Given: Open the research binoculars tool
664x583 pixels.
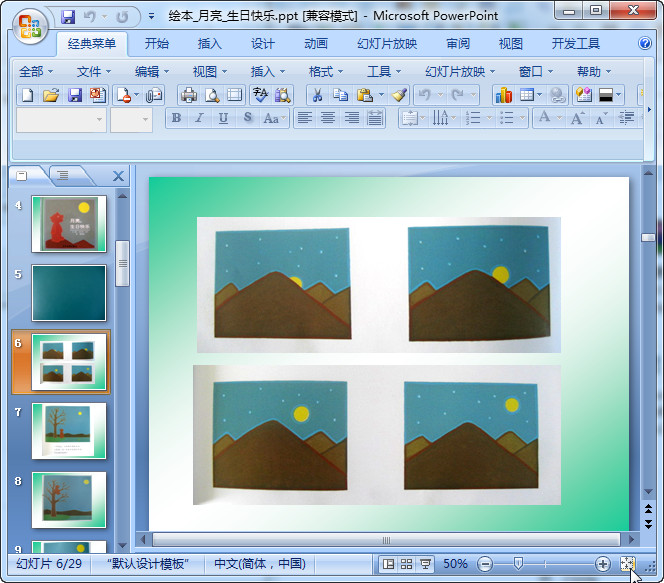Looking at the screenshot, I should [x=283, y=95].
